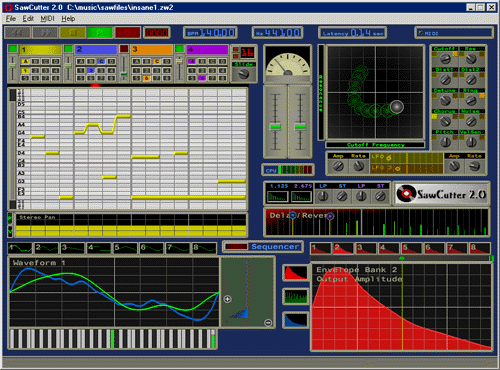Decrease step count with red down arrow
This screenshot has height=370, width=500.
click(x=236, y=56)
